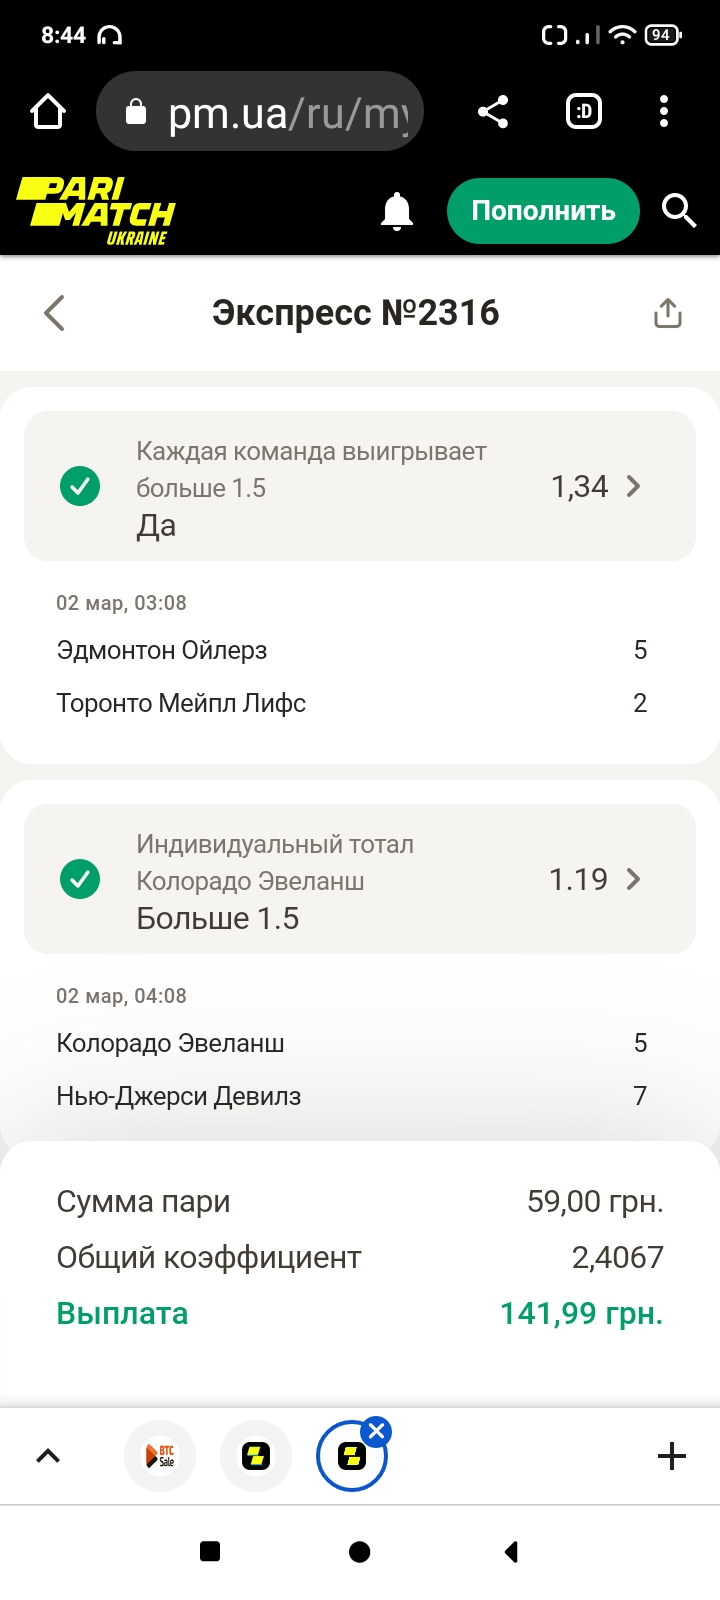Open the search magnifier icon
Viewport: 720px width, 1600px height.
tap(679, 211)
